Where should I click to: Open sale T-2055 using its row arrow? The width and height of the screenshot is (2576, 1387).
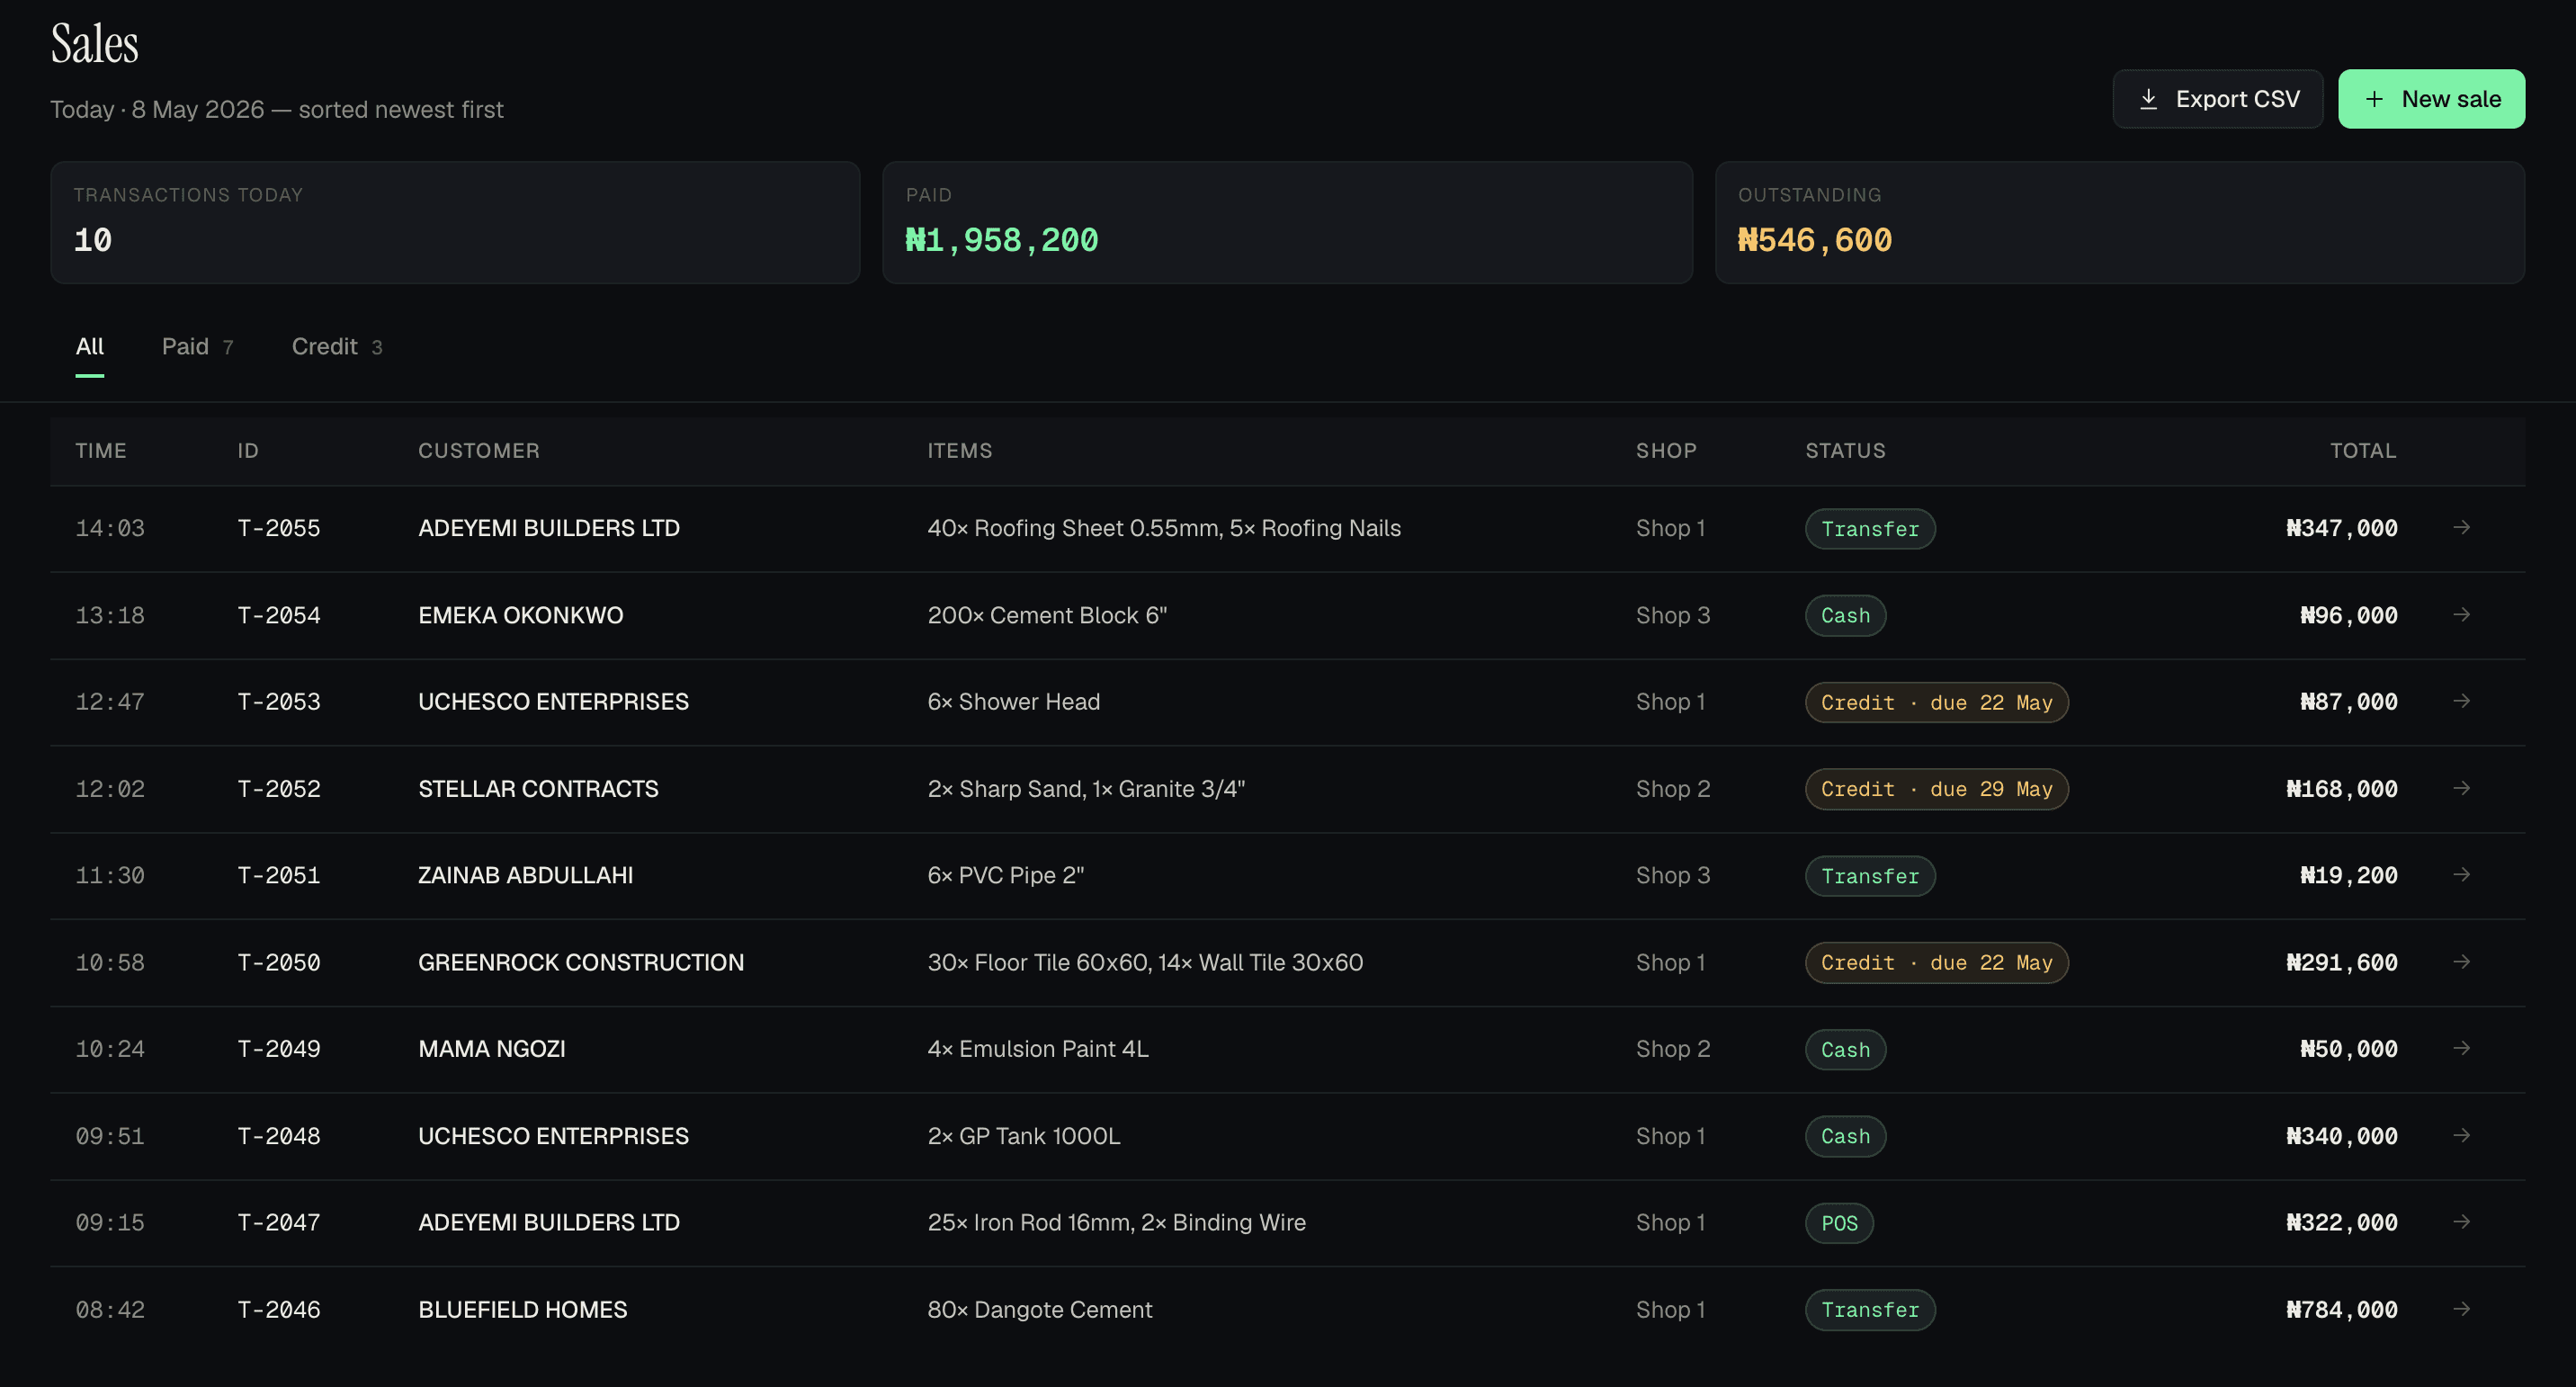2461,527
